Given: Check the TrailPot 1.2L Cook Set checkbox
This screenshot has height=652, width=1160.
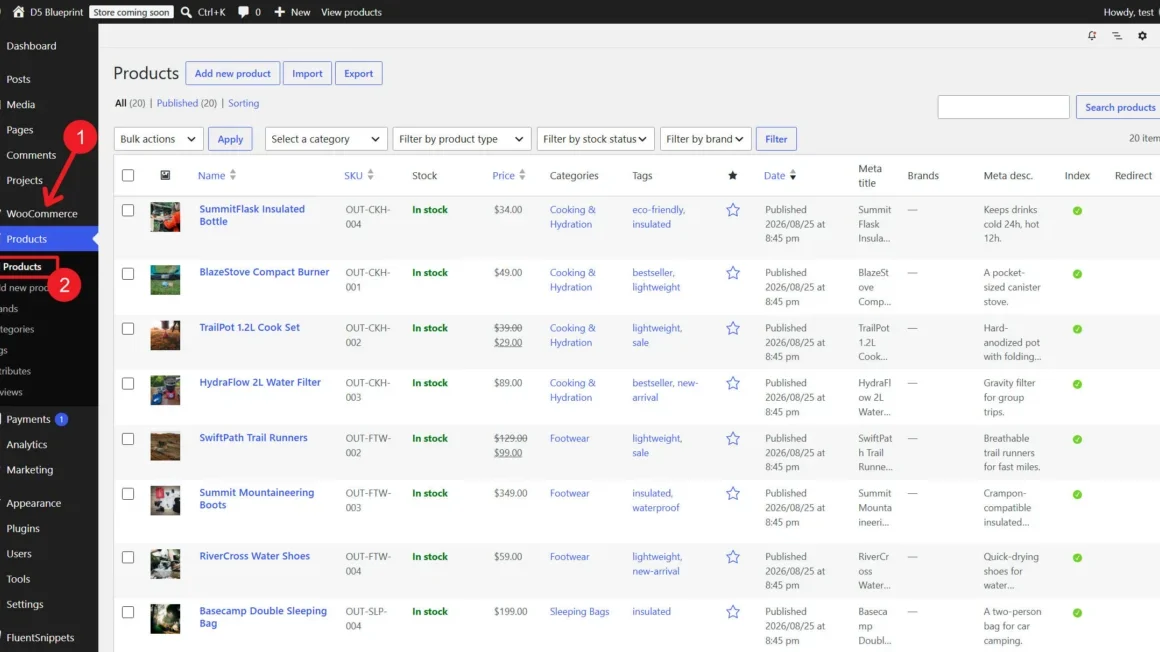Looking at the screenshot, I should tap(128, 329).
